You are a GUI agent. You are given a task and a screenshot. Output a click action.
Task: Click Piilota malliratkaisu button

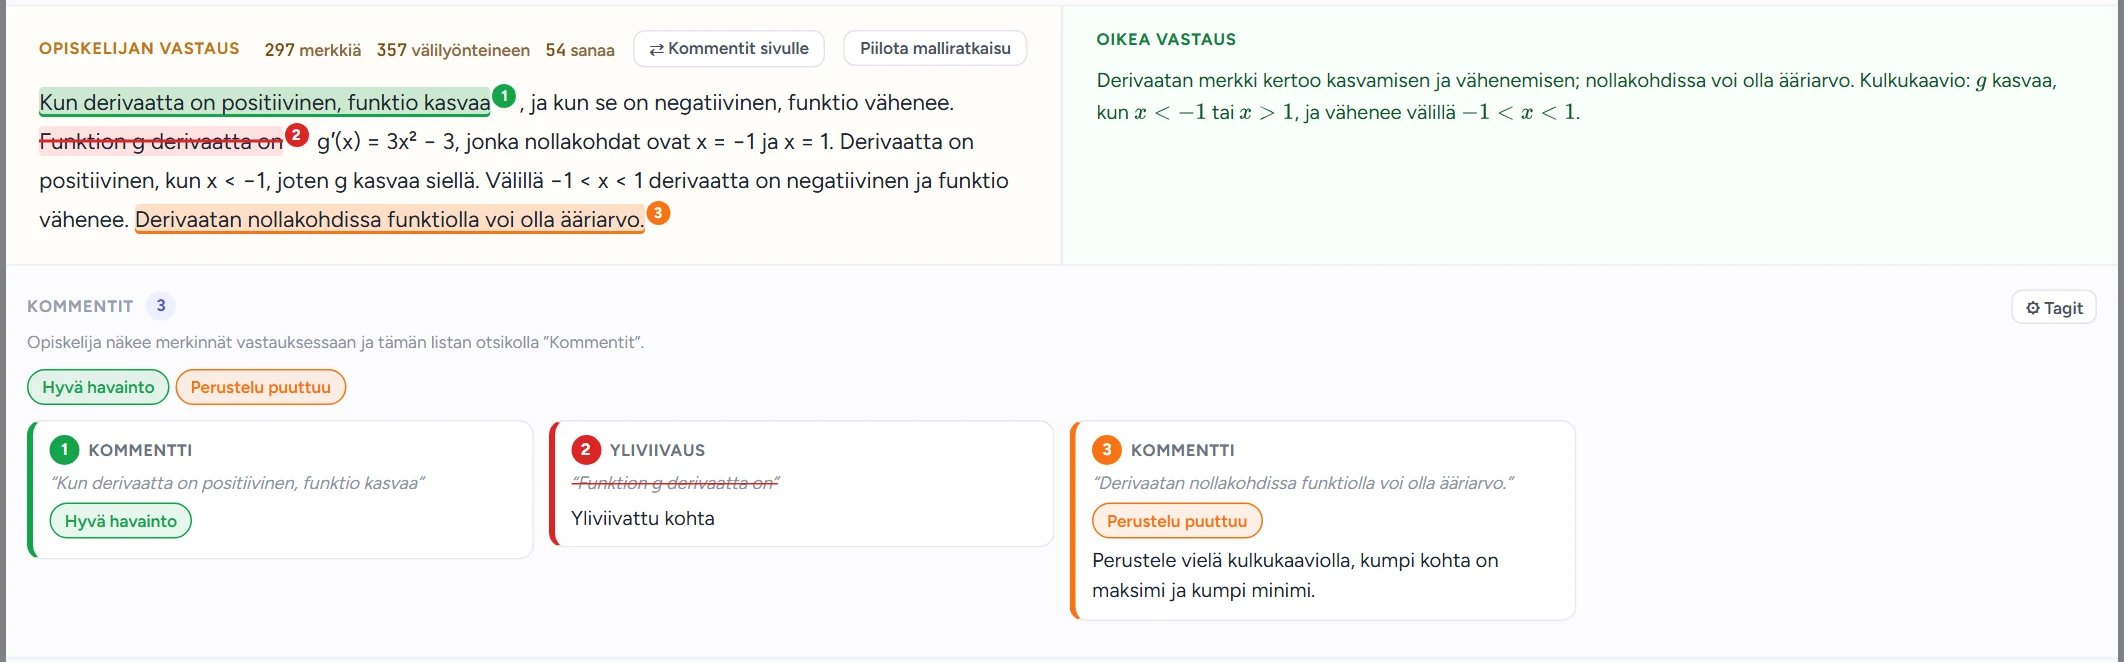point(935,48)
